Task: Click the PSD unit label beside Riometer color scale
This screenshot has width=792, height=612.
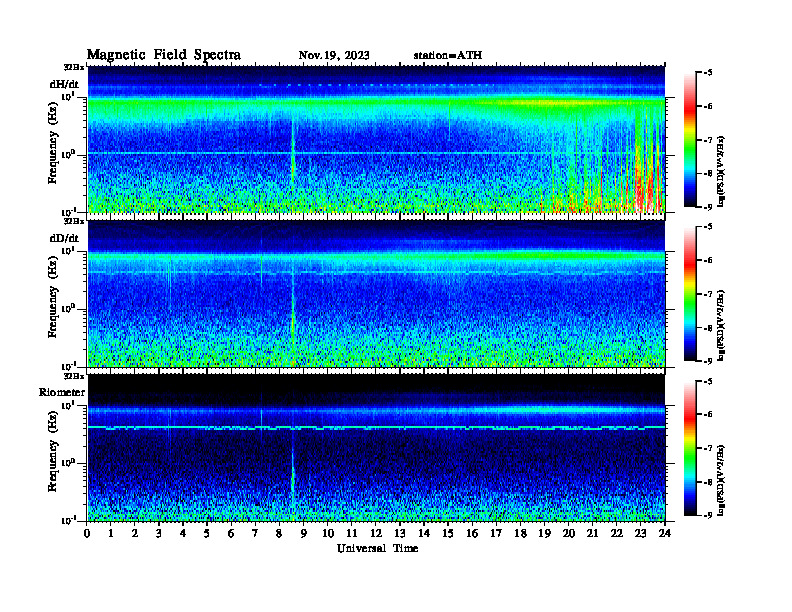Action: (721, 480)
